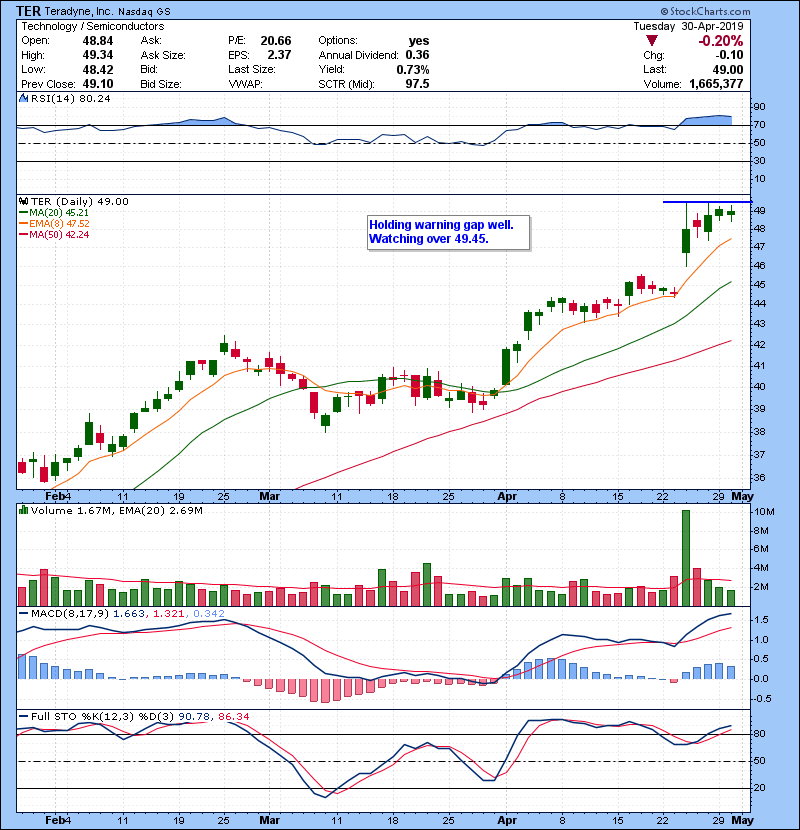This screenshot has height=830, width=800.
Task: Click the tallest green volume bar near 10M
Action: click(686, 558)
